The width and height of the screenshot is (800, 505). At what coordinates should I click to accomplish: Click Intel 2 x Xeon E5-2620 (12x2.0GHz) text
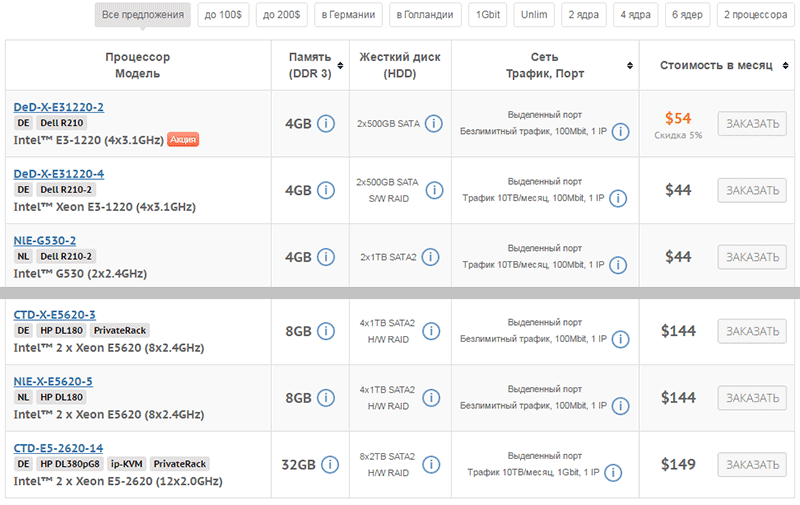pos(118,482)
